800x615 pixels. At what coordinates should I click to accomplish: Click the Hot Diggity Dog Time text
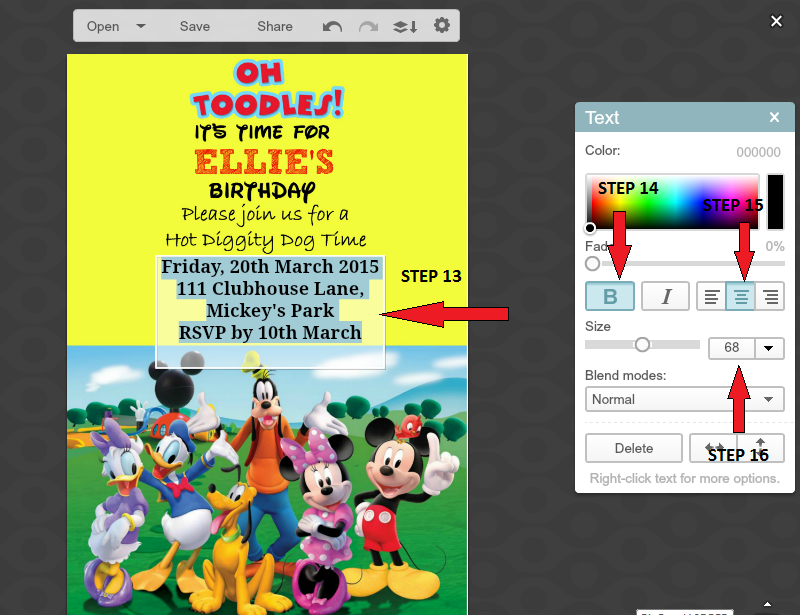(265, 240)
